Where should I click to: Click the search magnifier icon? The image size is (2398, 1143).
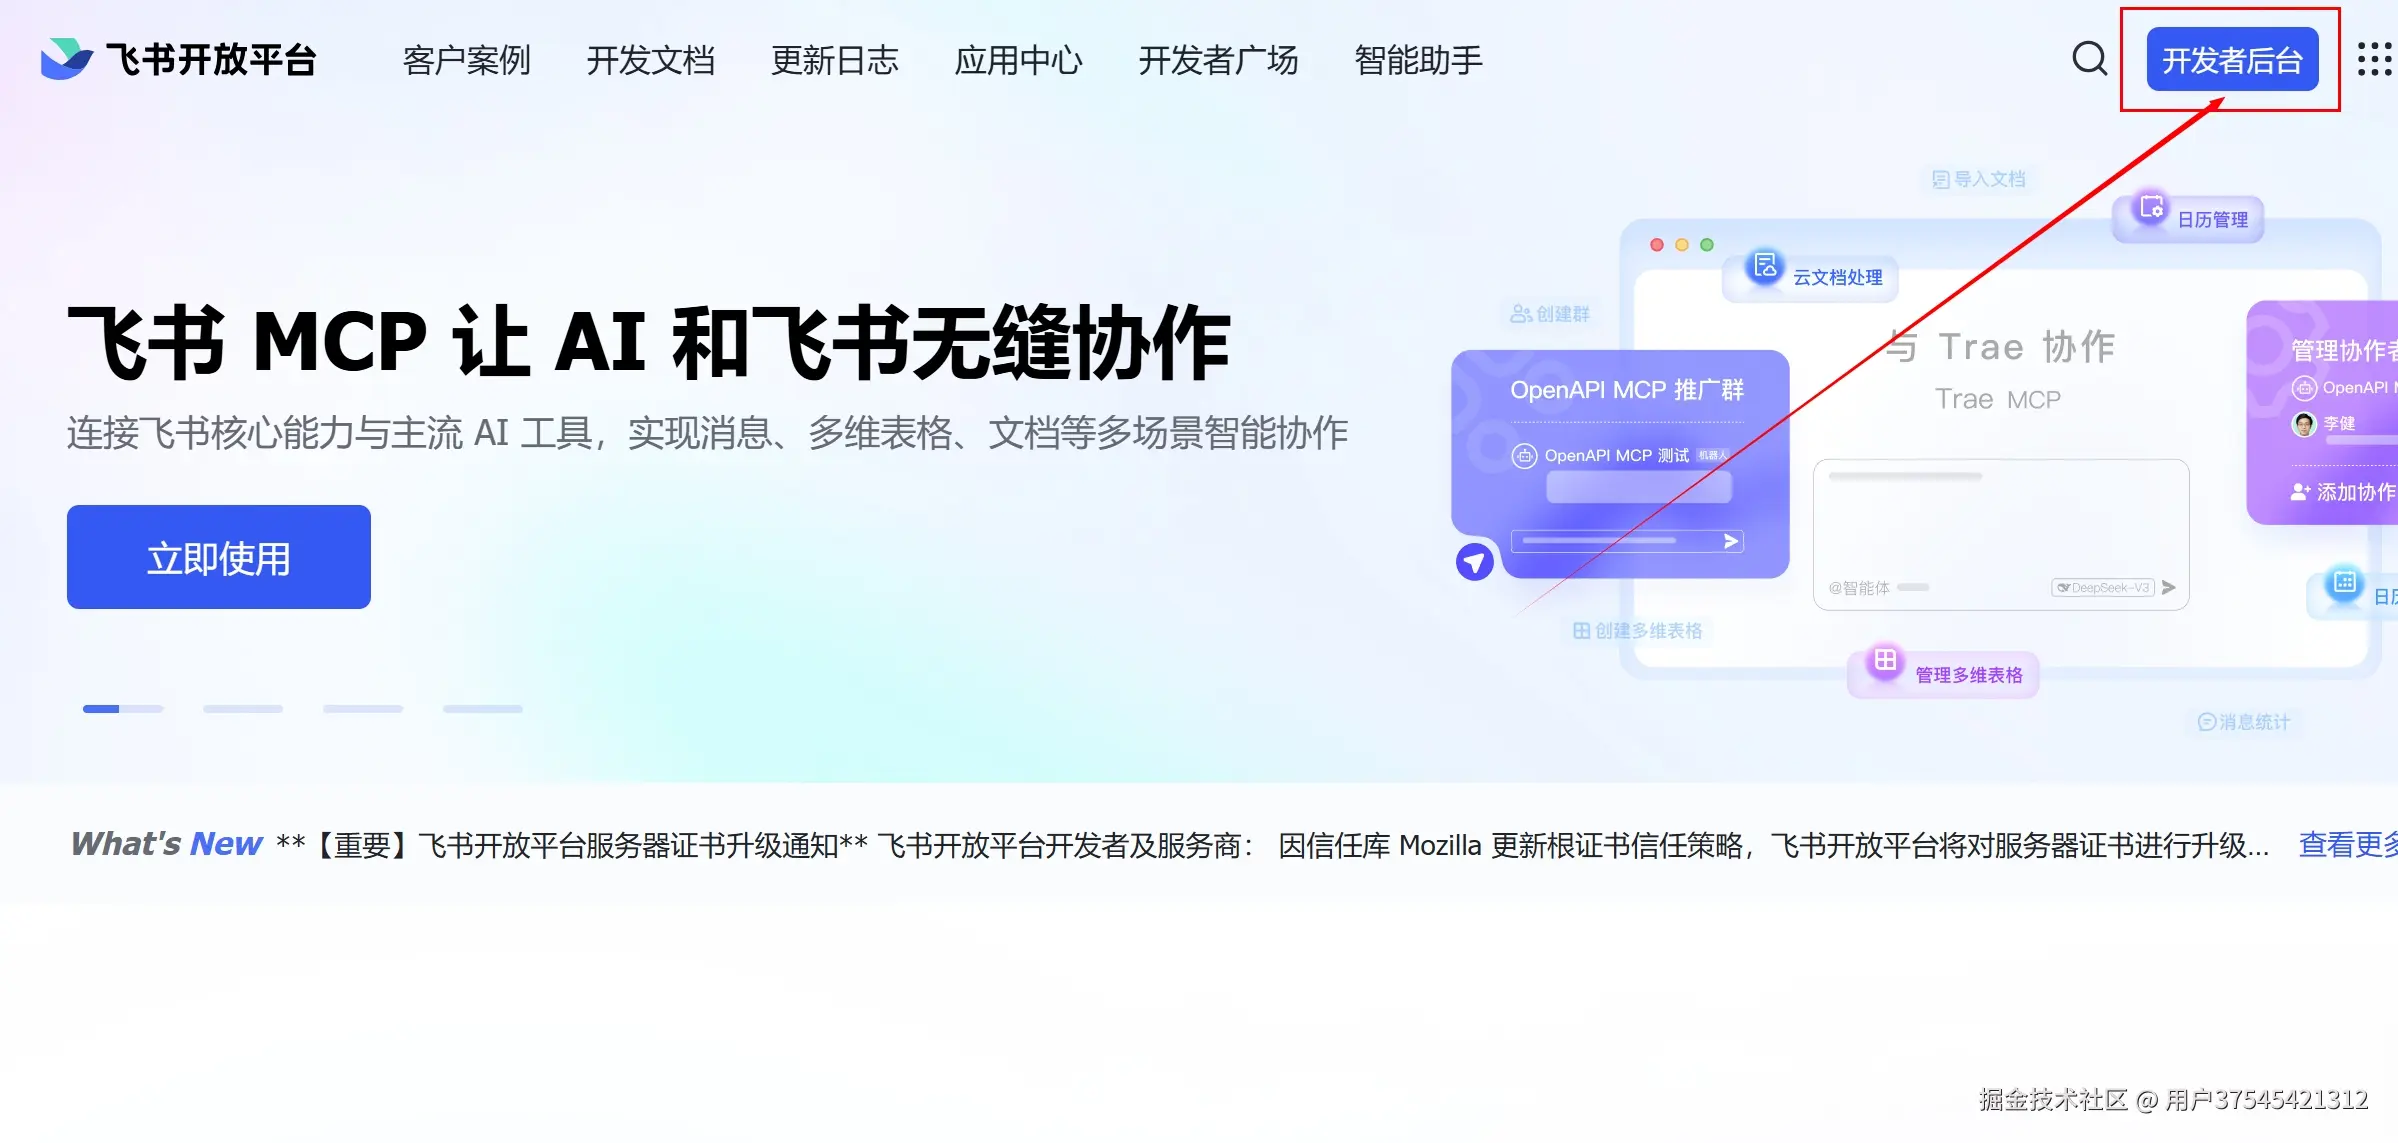[2089, 59]
